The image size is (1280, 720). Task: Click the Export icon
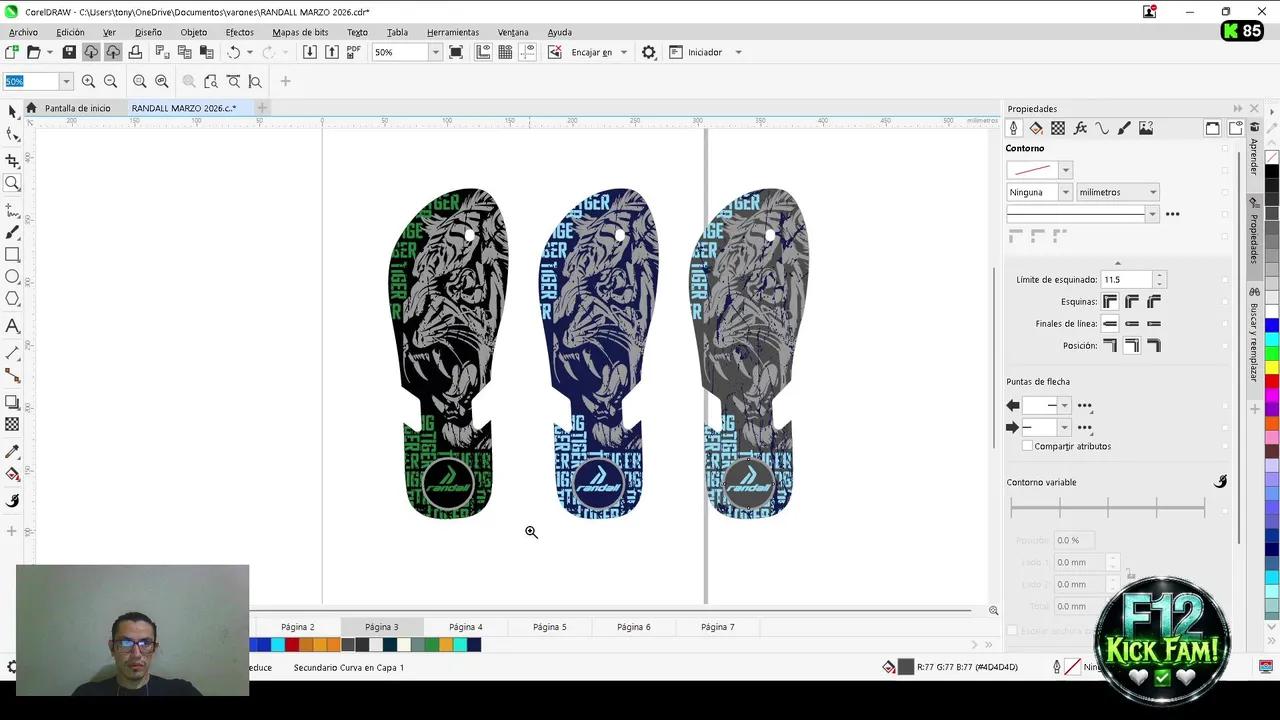[x=332, y=52]
